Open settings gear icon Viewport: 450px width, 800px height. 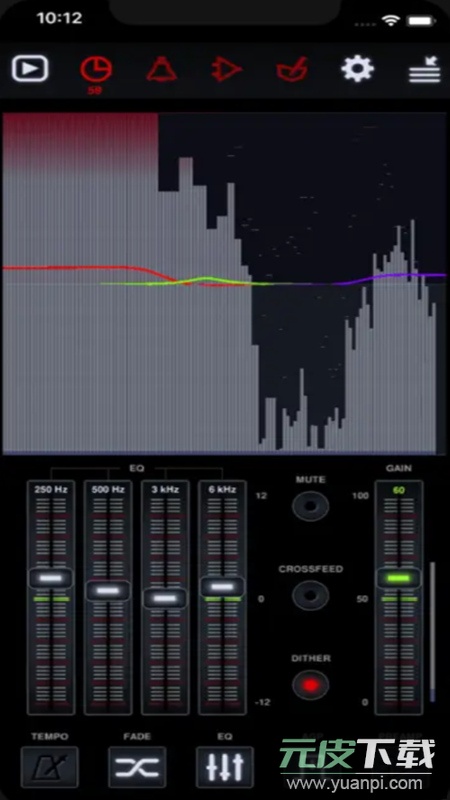(358, 69)
